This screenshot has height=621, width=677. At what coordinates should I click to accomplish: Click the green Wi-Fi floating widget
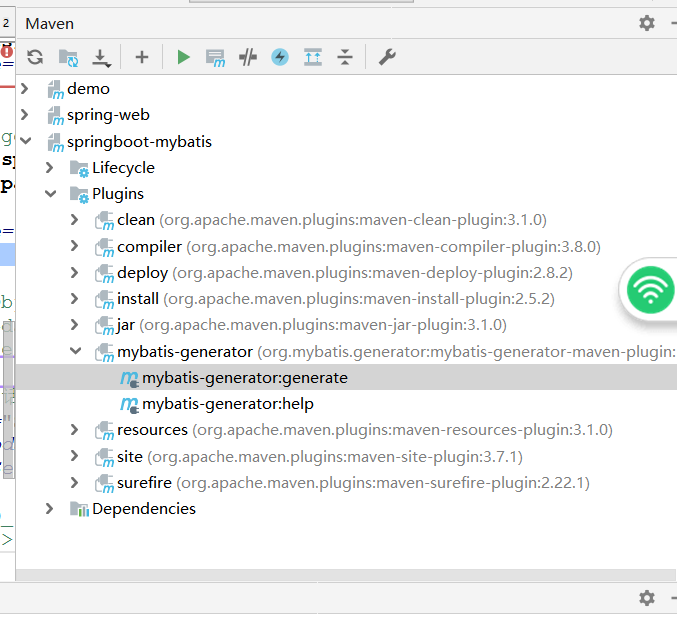[650, 290]
